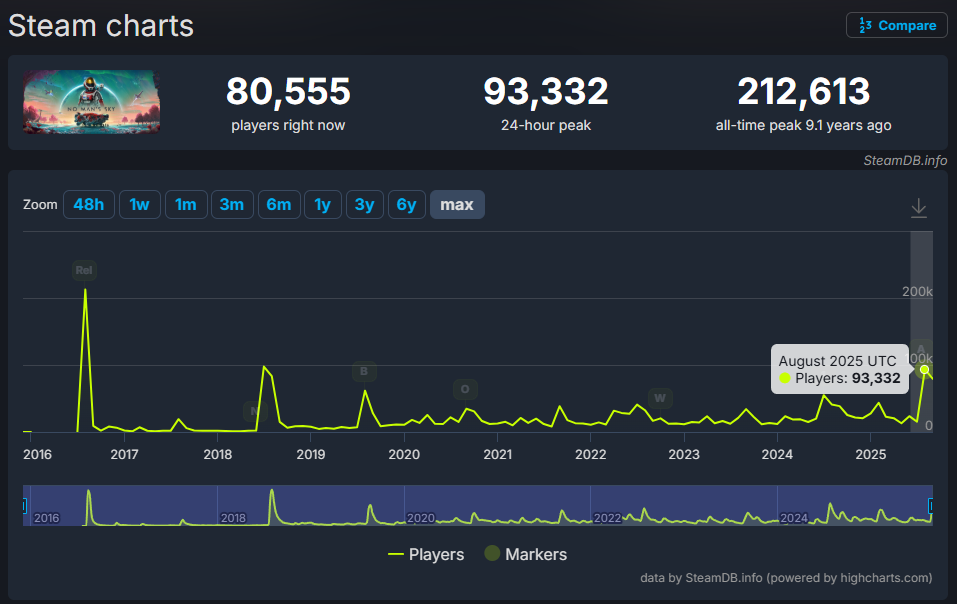Set zoom range to 48h
This screenshot has height=604, width=957.
coord(88,204)
